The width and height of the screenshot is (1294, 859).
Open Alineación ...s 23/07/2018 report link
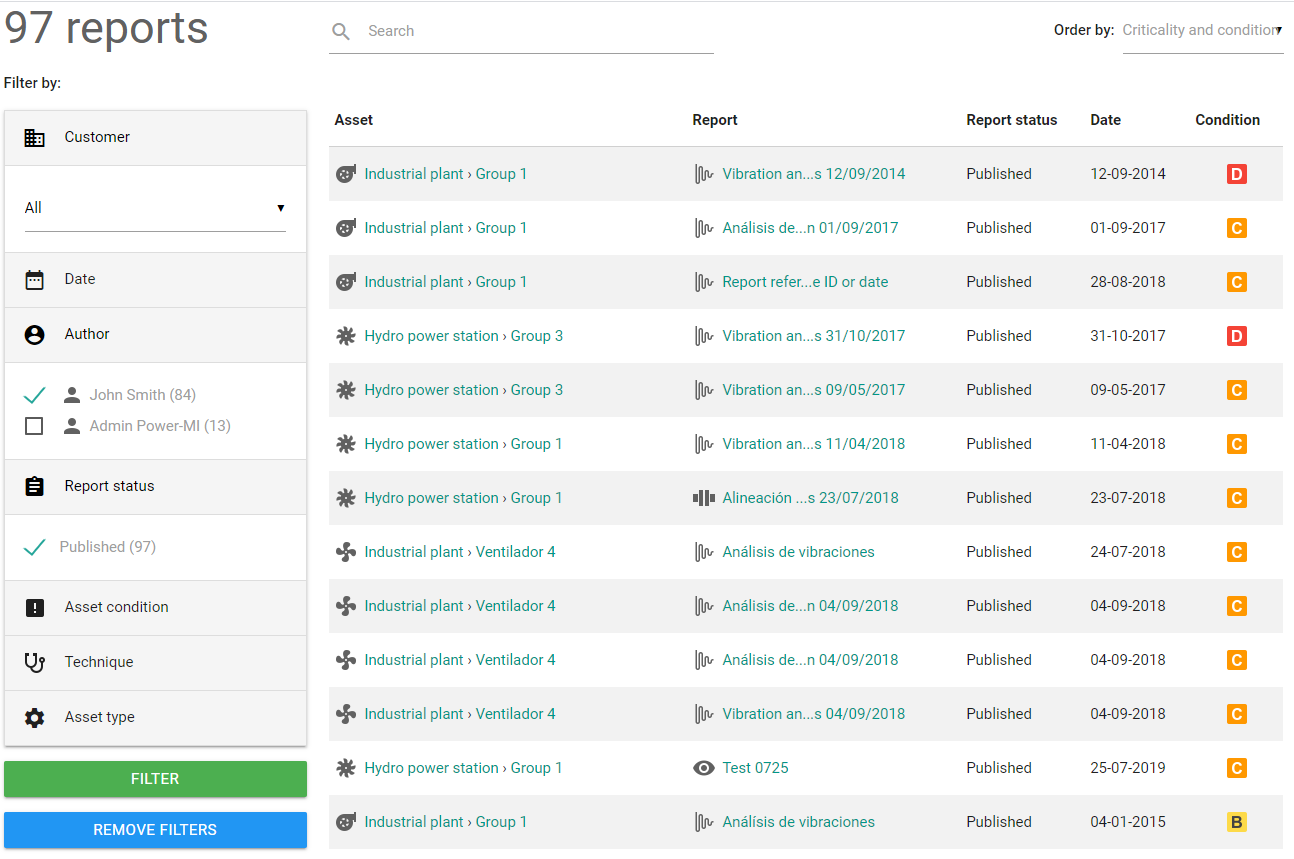click(x=811, y=498)
